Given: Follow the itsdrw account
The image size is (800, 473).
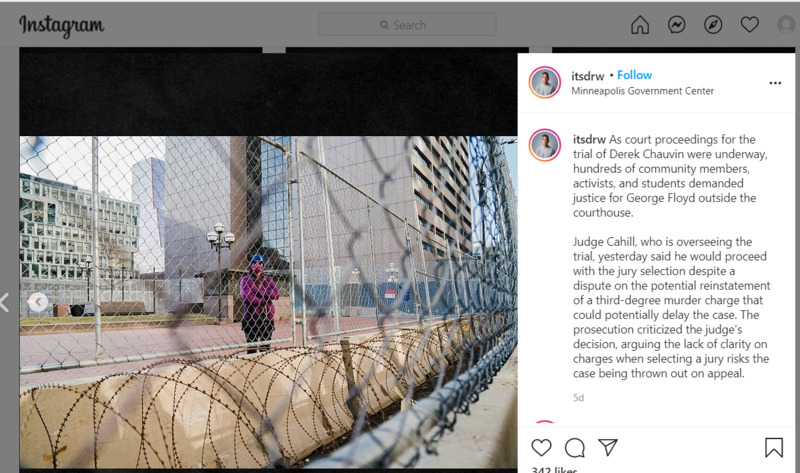Looking at the screenshot, I should (634, 75).
